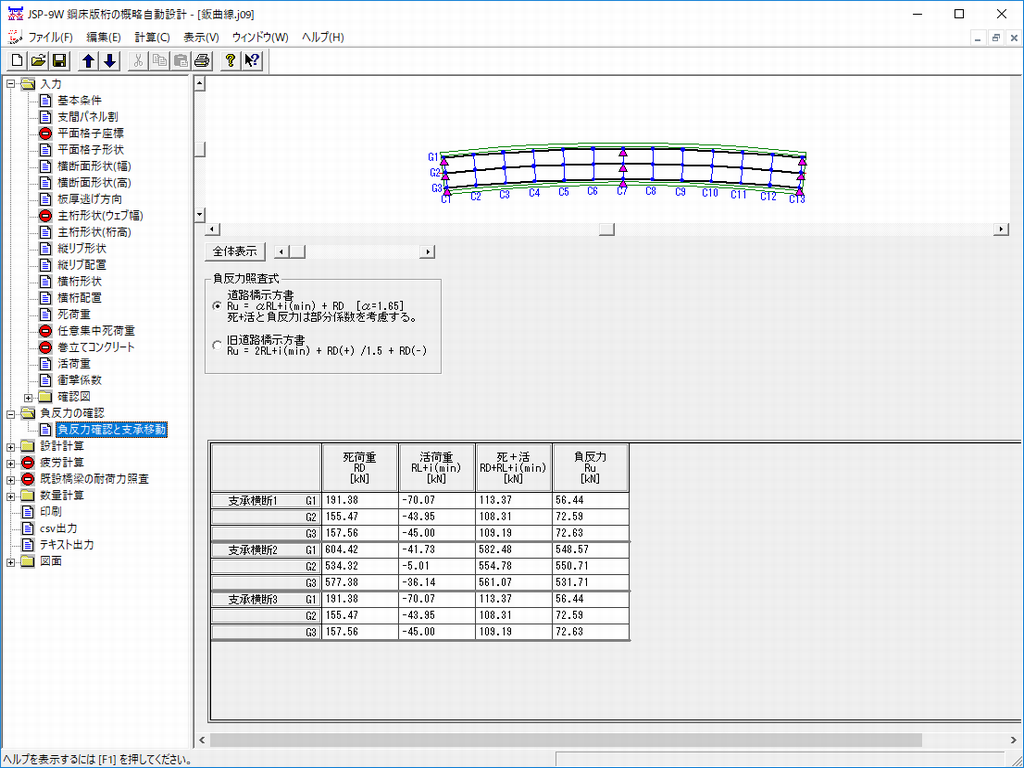Activate the context help pointer icon
The height and width of the screenshot is (768, 1024).
pos(252,61)
